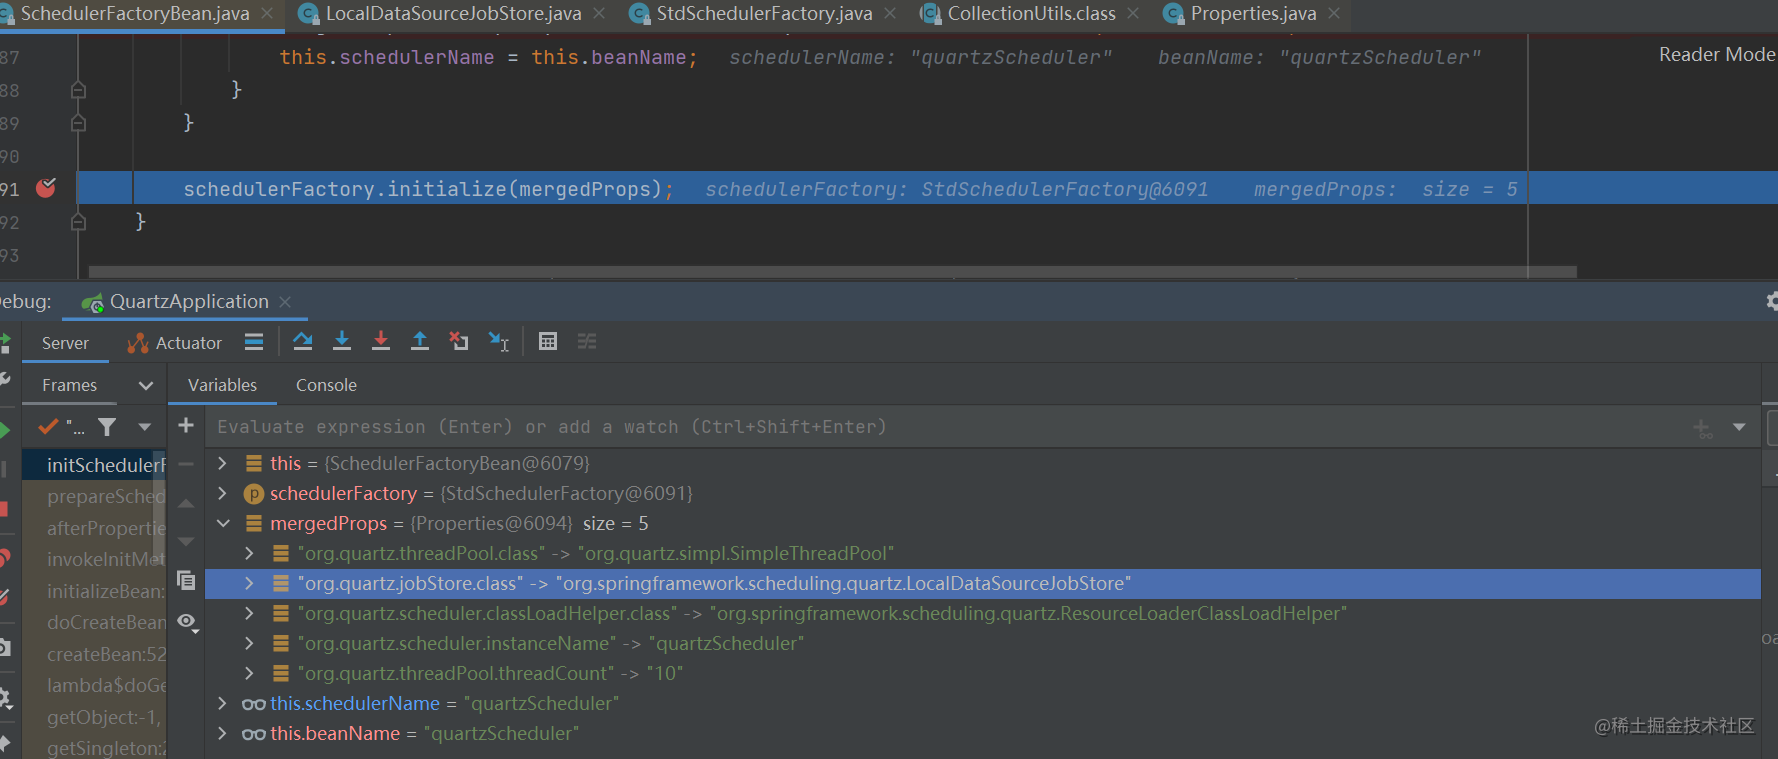Expand the org.quartz.scheduler.instanceName entry
This screenshot has height=759, width=1778.
pos(249,643)
